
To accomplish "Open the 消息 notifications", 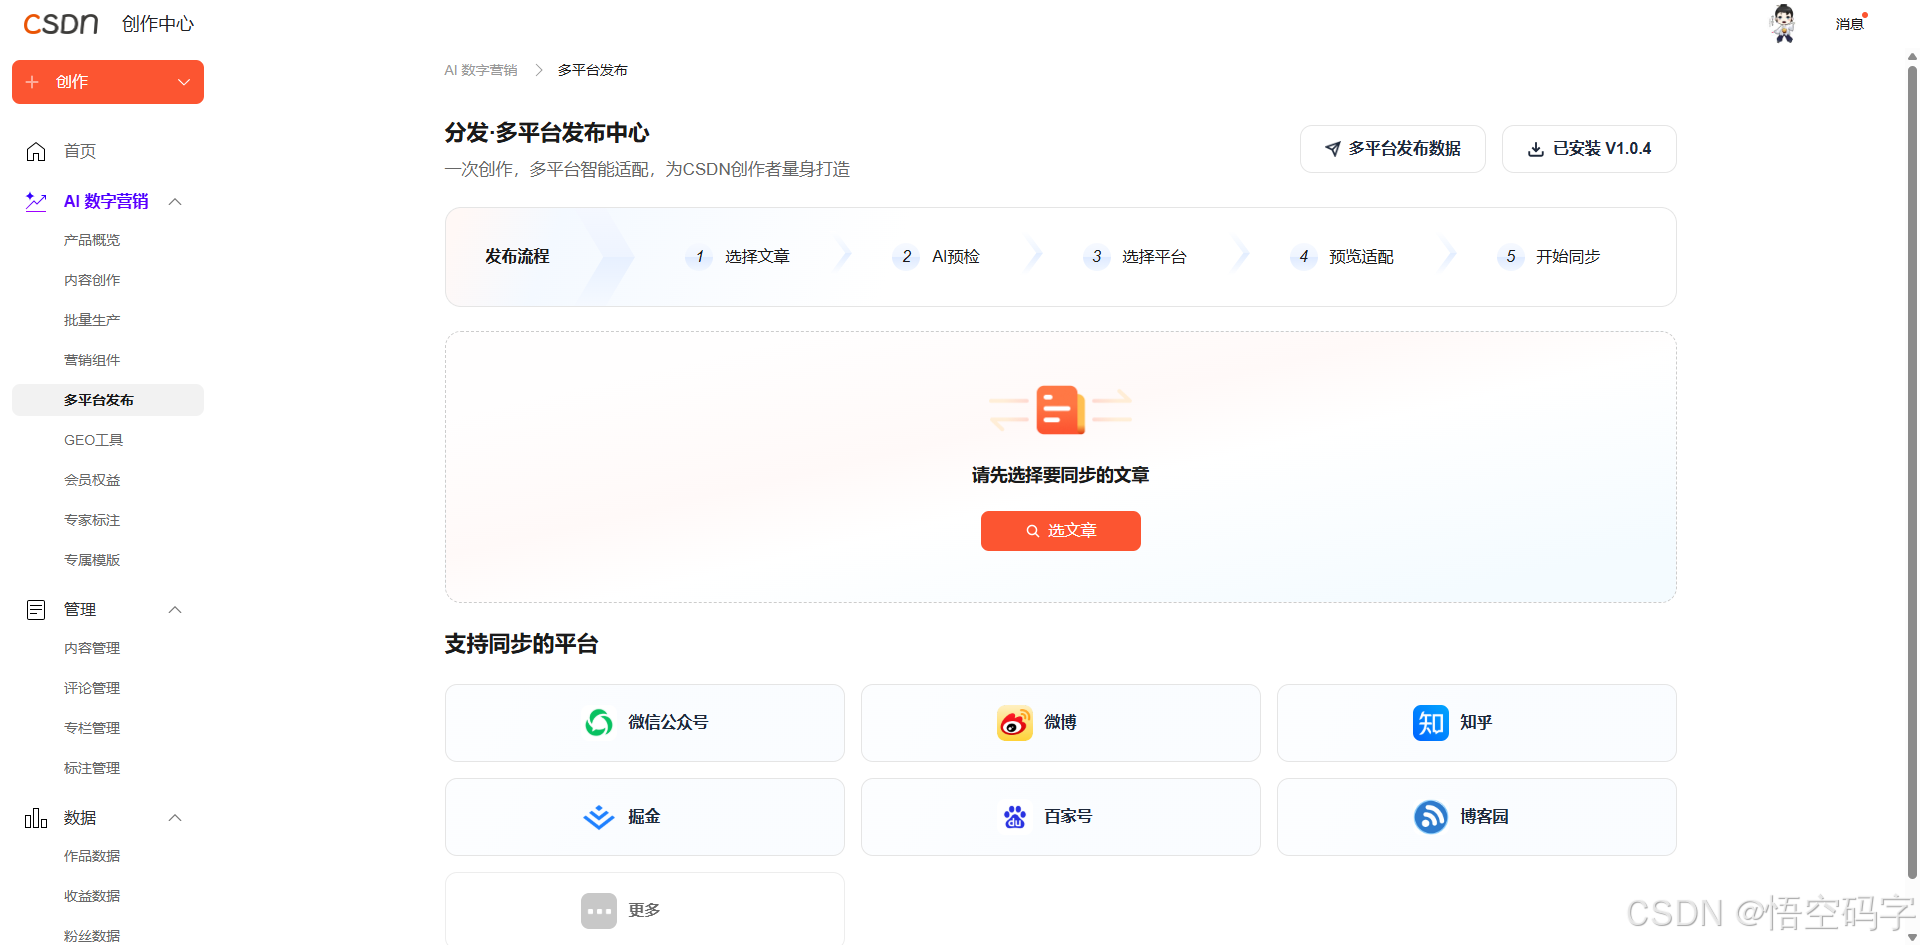I will pos(1850,24).
